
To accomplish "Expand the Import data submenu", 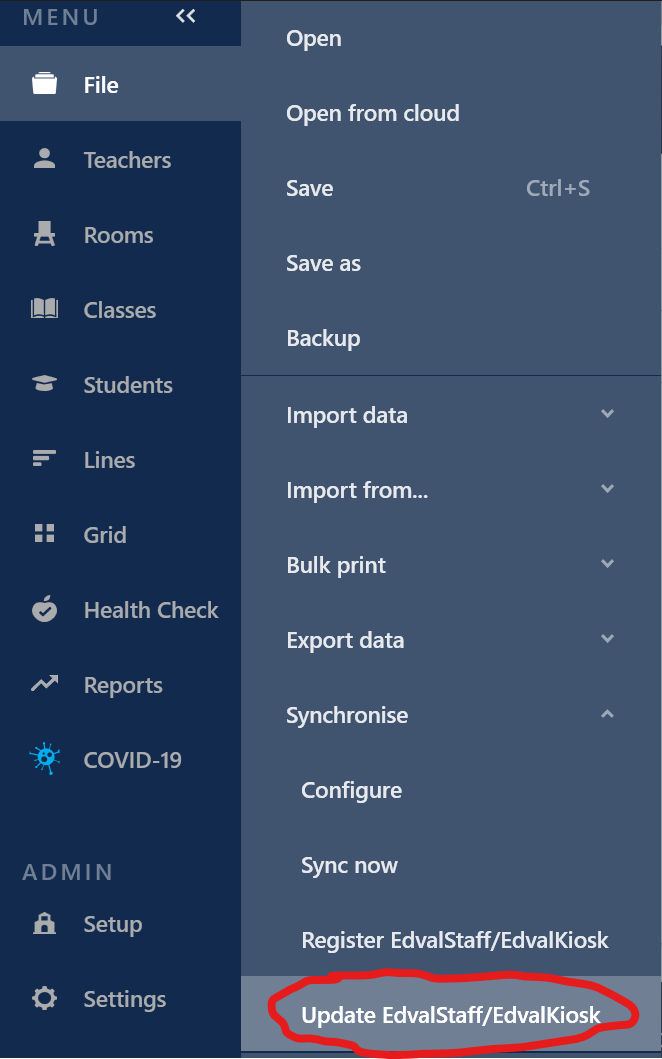I will coord(607,414).
